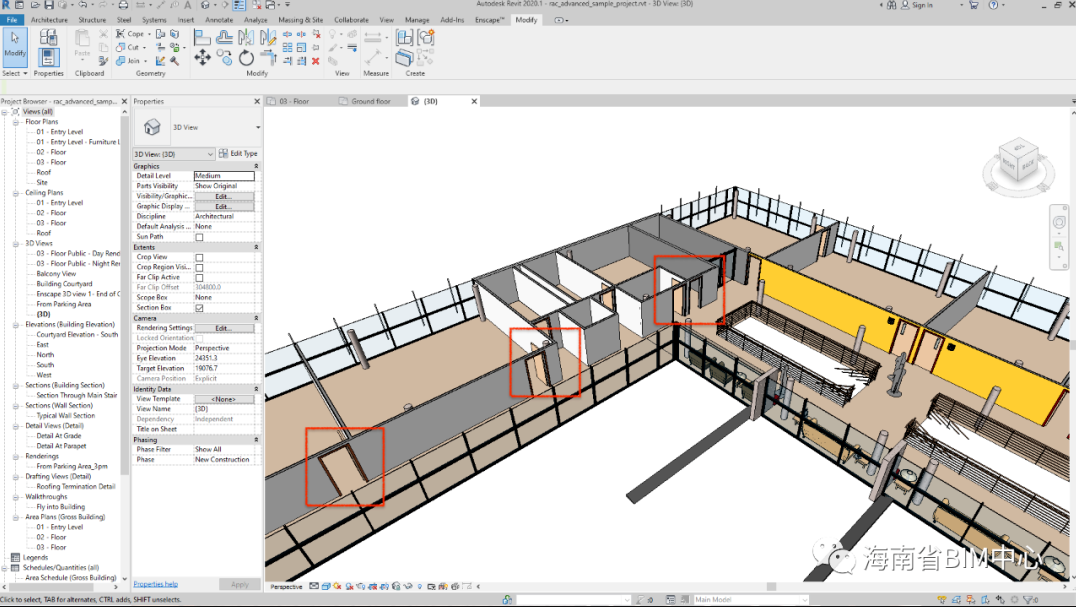Toggle the Crop View checkbox
The image size is (1076, 607).
[199, 257]
